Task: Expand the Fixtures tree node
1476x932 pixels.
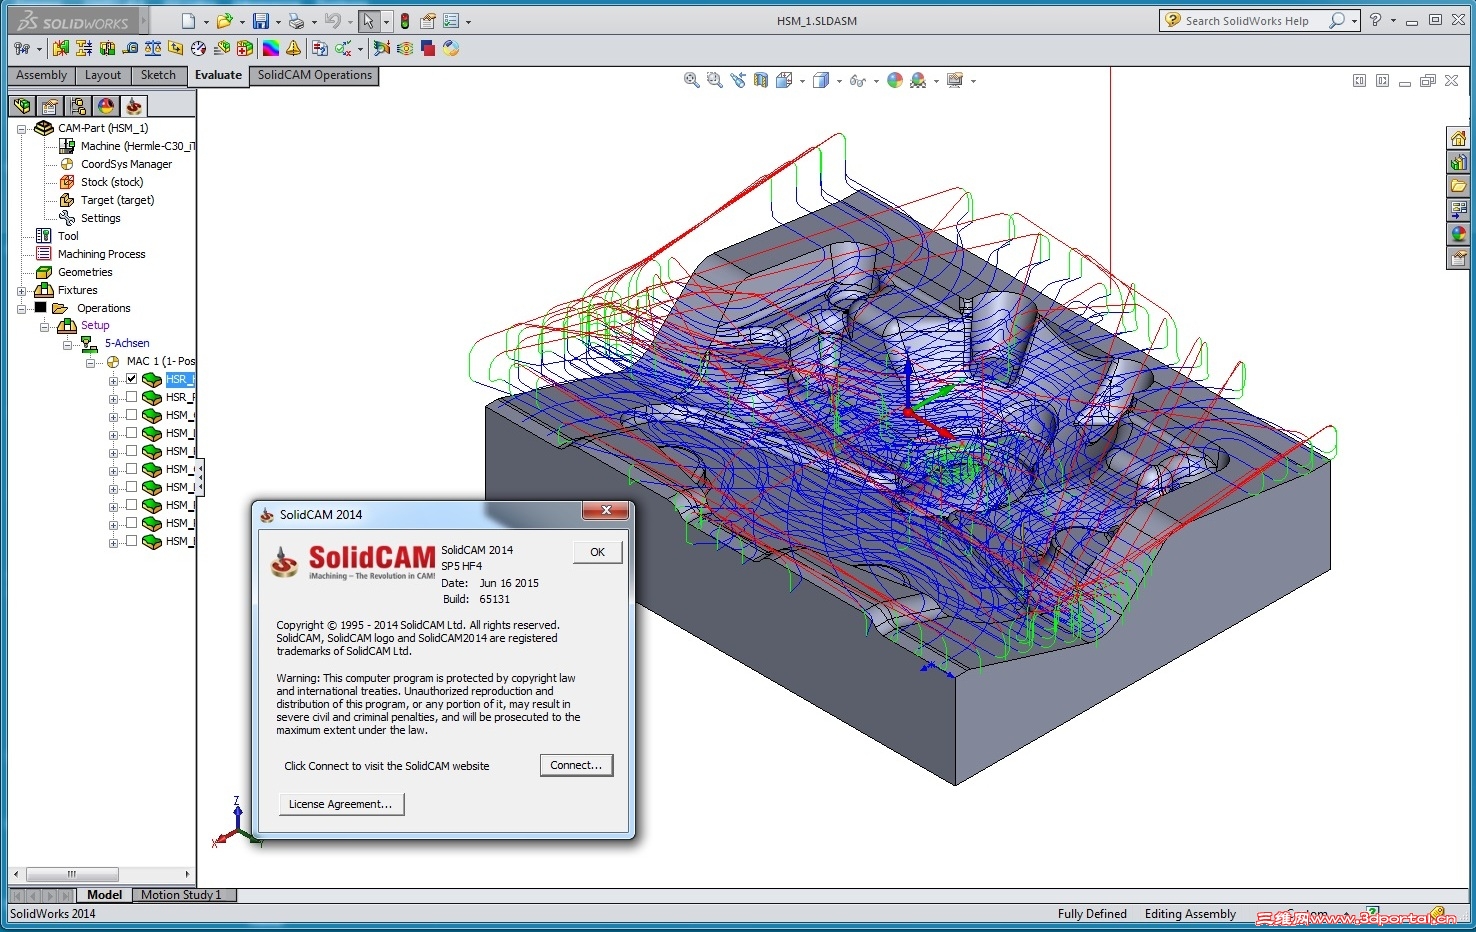Action: (21, 291)
